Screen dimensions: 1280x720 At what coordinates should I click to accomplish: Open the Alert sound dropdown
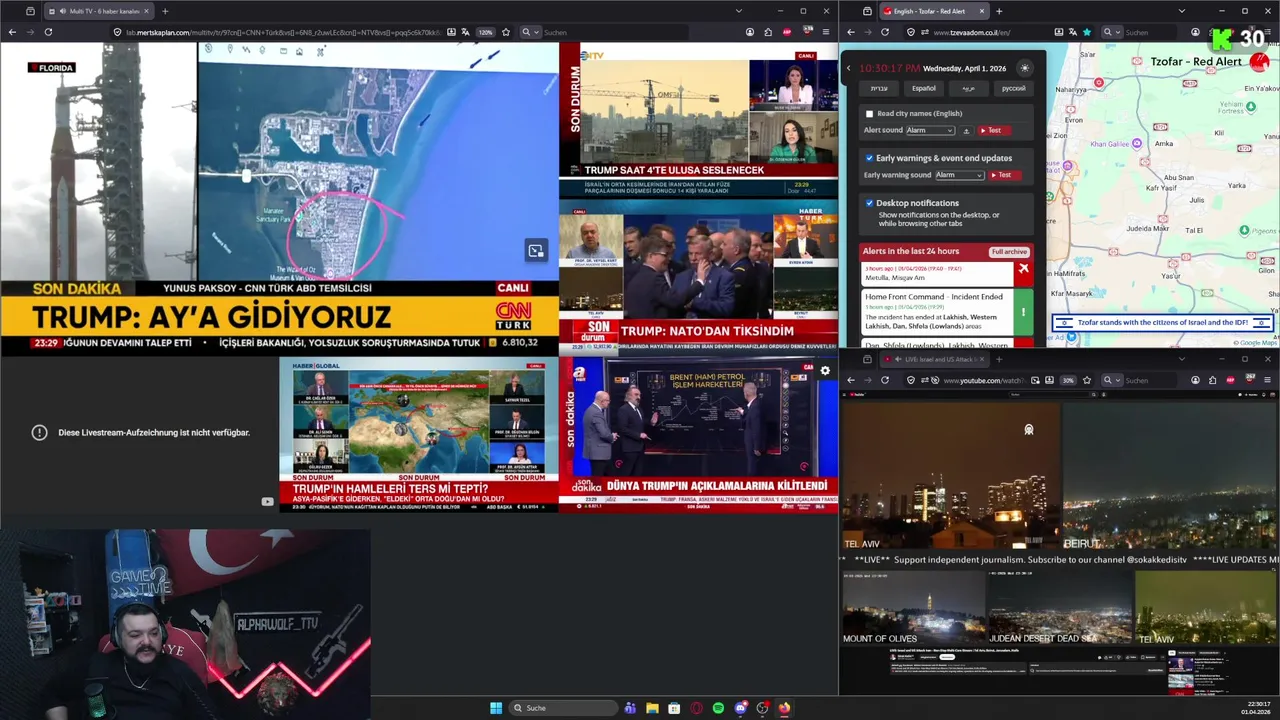pos(930,130)
